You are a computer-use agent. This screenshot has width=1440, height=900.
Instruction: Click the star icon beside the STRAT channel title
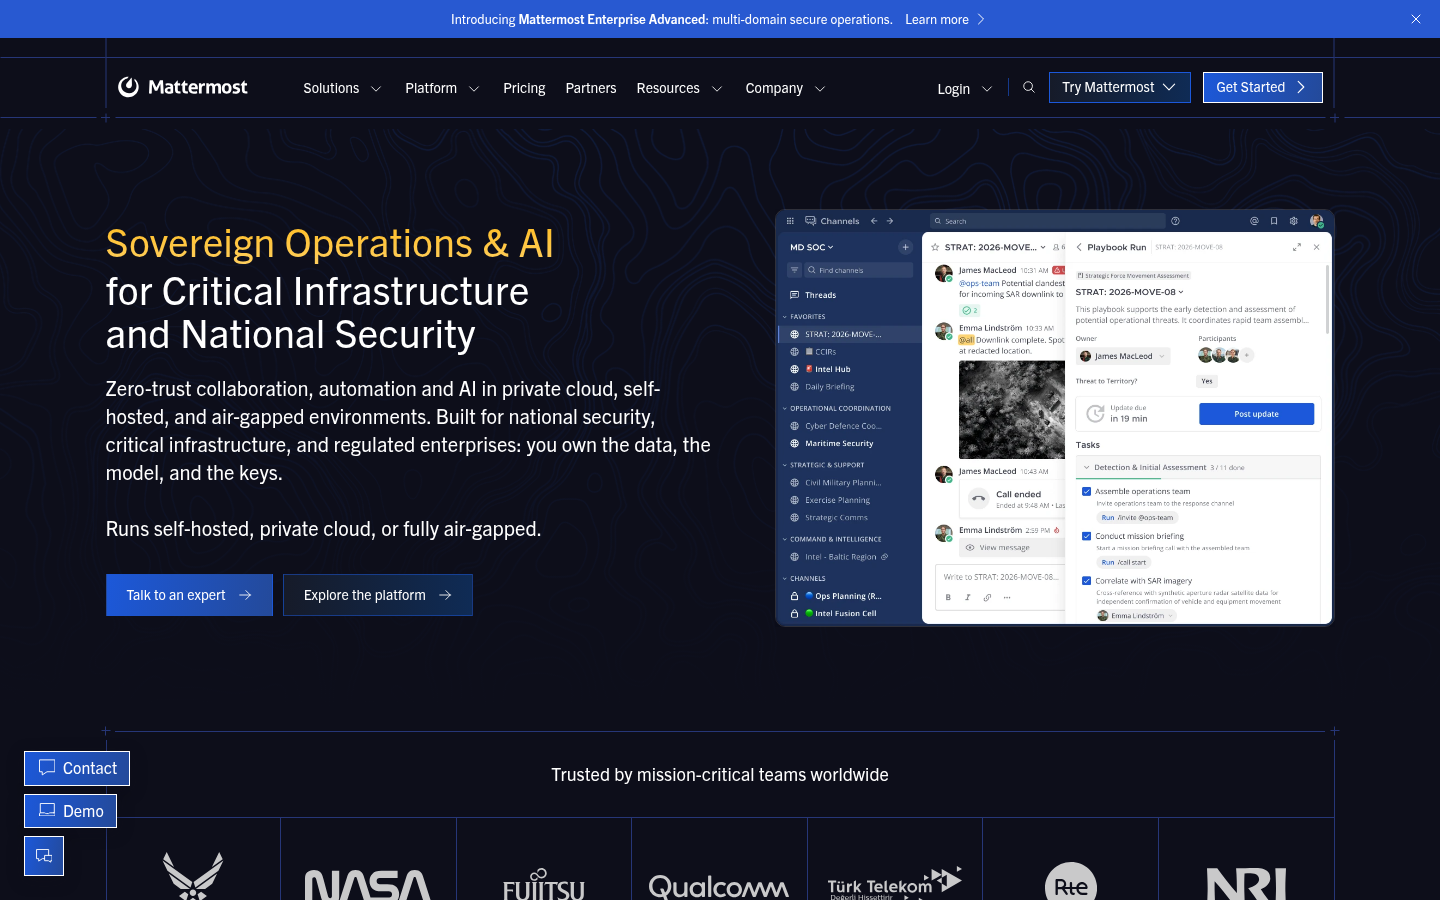pyautogui.click(x=935, y=247)
